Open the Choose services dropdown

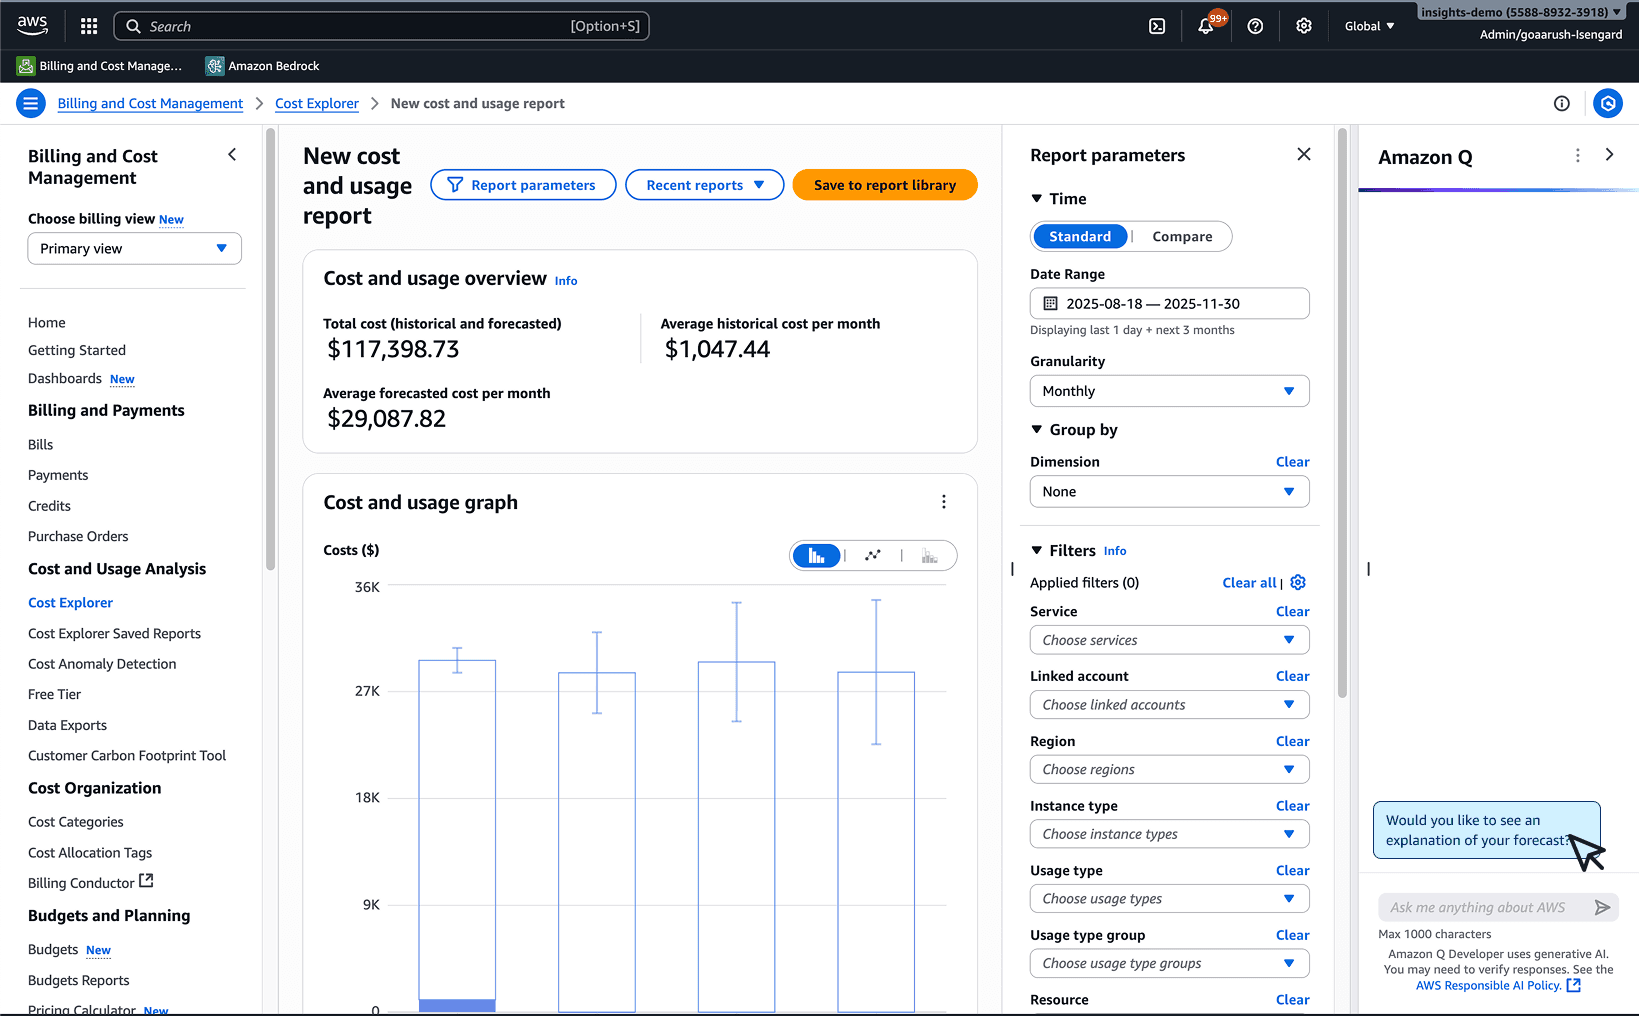coord(1169,640)
